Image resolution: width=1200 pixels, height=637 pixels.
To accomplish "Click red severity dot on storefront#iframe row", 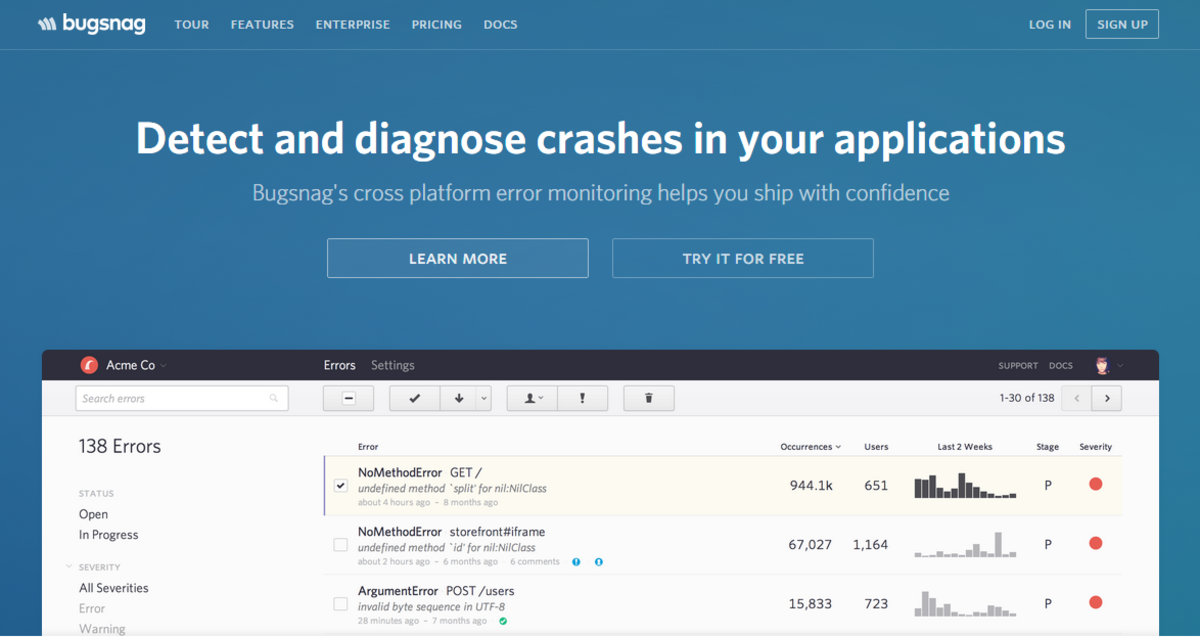I will pos(1095,543).
